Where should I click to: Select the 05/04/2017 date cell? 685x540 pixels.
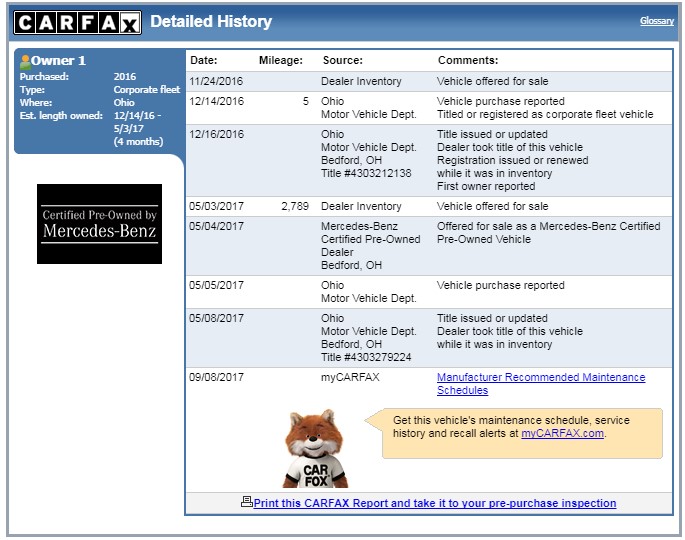[x=216, y=226]
